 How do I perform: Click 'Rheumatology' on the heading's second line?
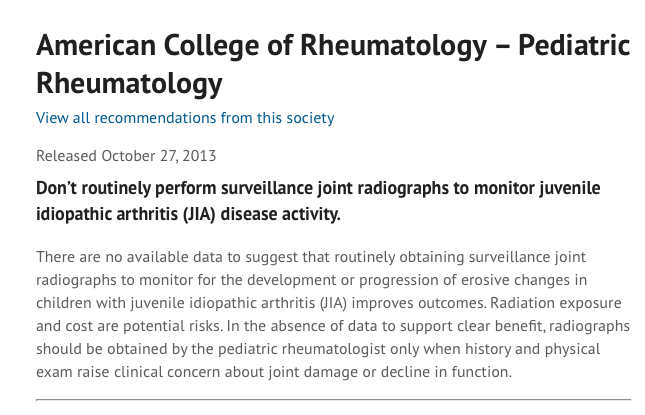coord(129,84)
